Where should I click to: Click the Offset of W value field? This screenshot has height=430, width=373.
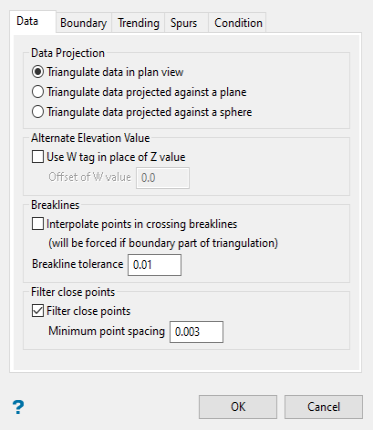coord(163,178)
